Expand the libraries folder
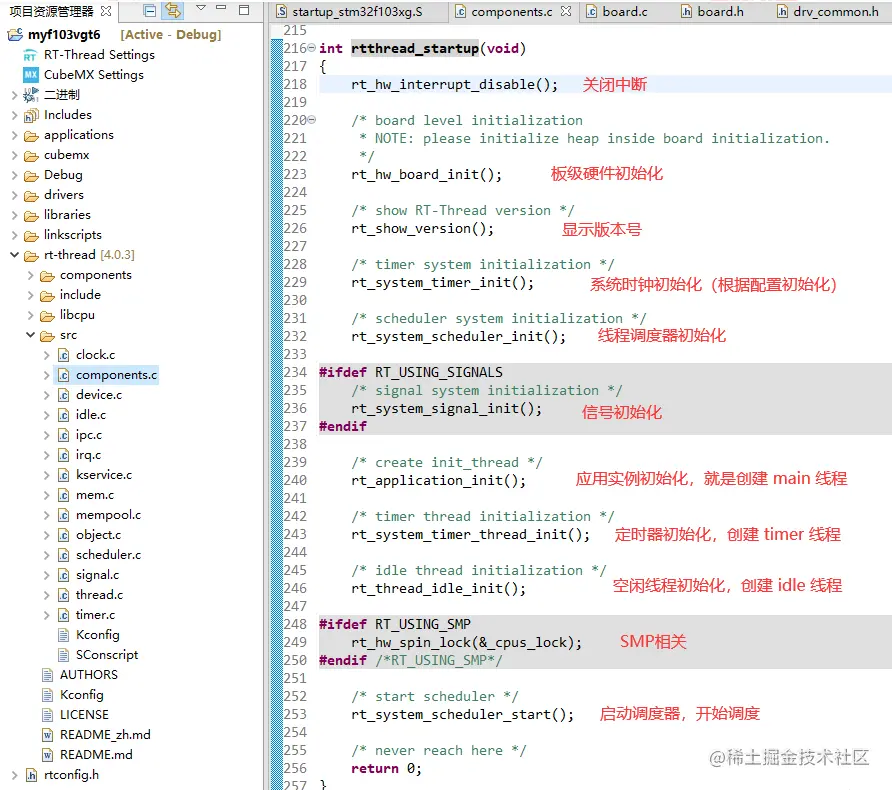Viewport: 892px width, 790px height. coord(15,215)
